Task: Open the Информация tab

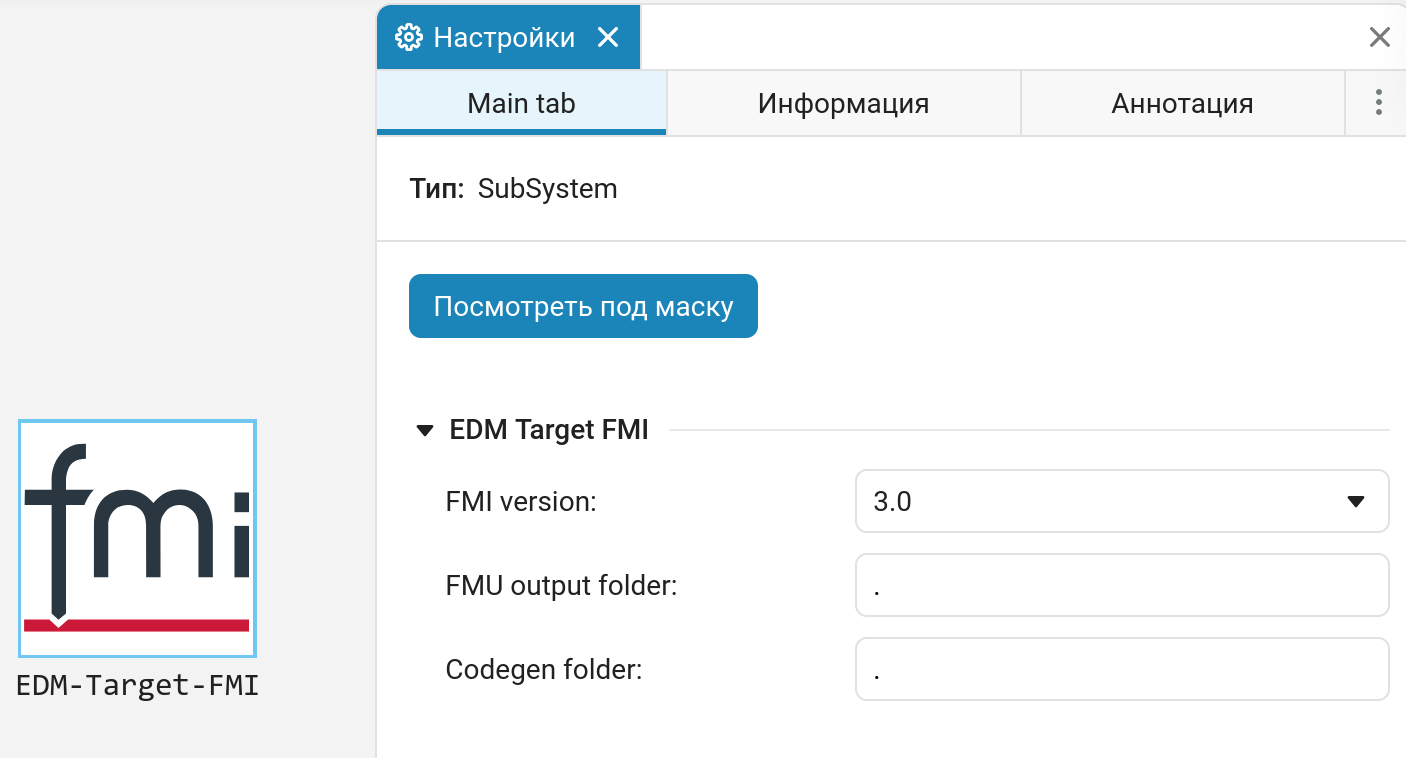Action: pos(843,103)
